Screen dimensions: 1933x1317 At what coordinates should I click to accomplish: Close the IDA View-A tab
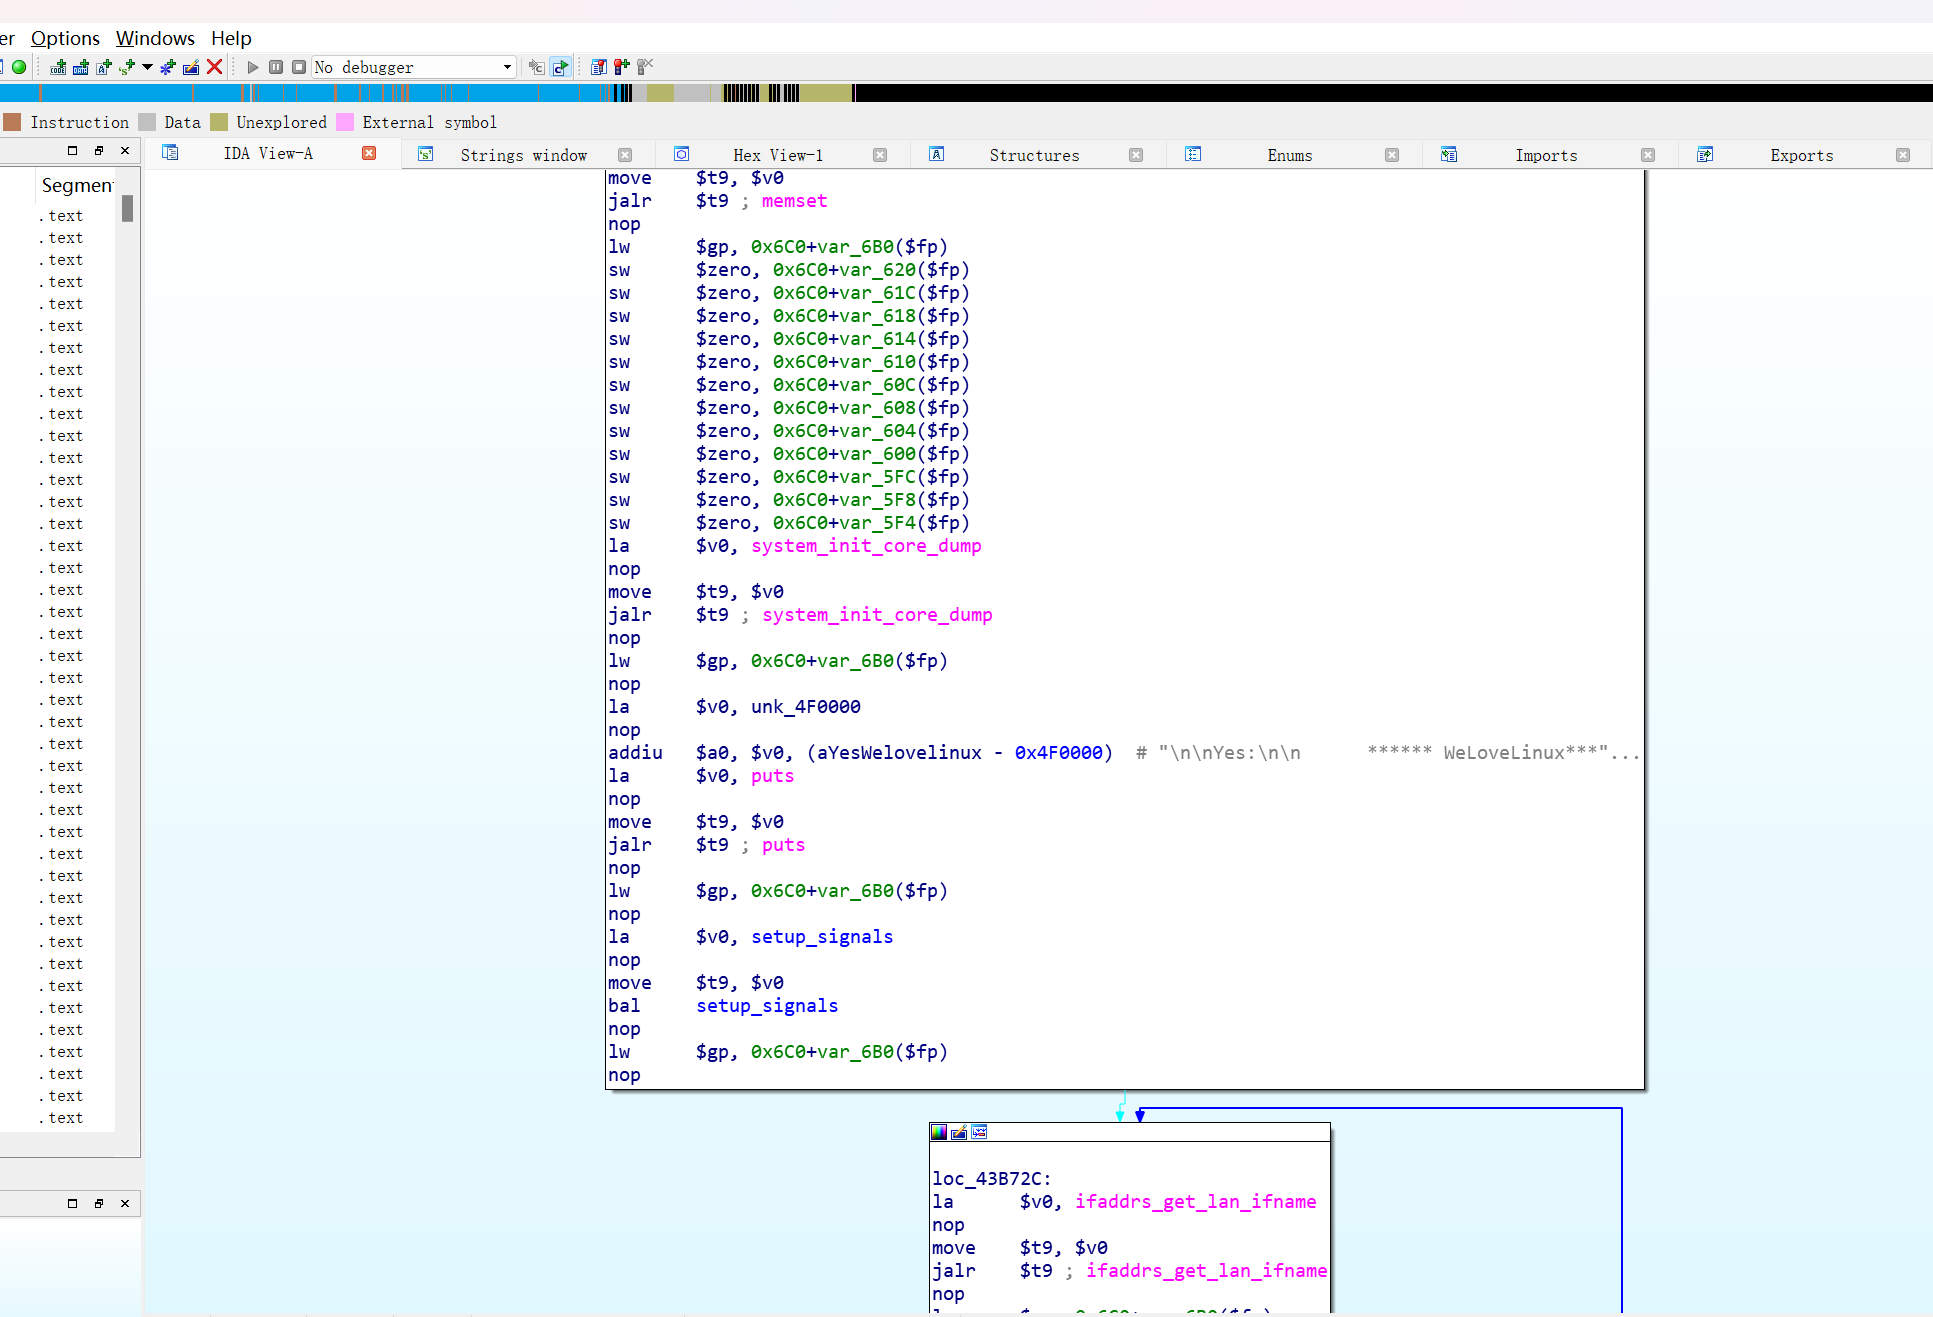(x=369, y=153)
